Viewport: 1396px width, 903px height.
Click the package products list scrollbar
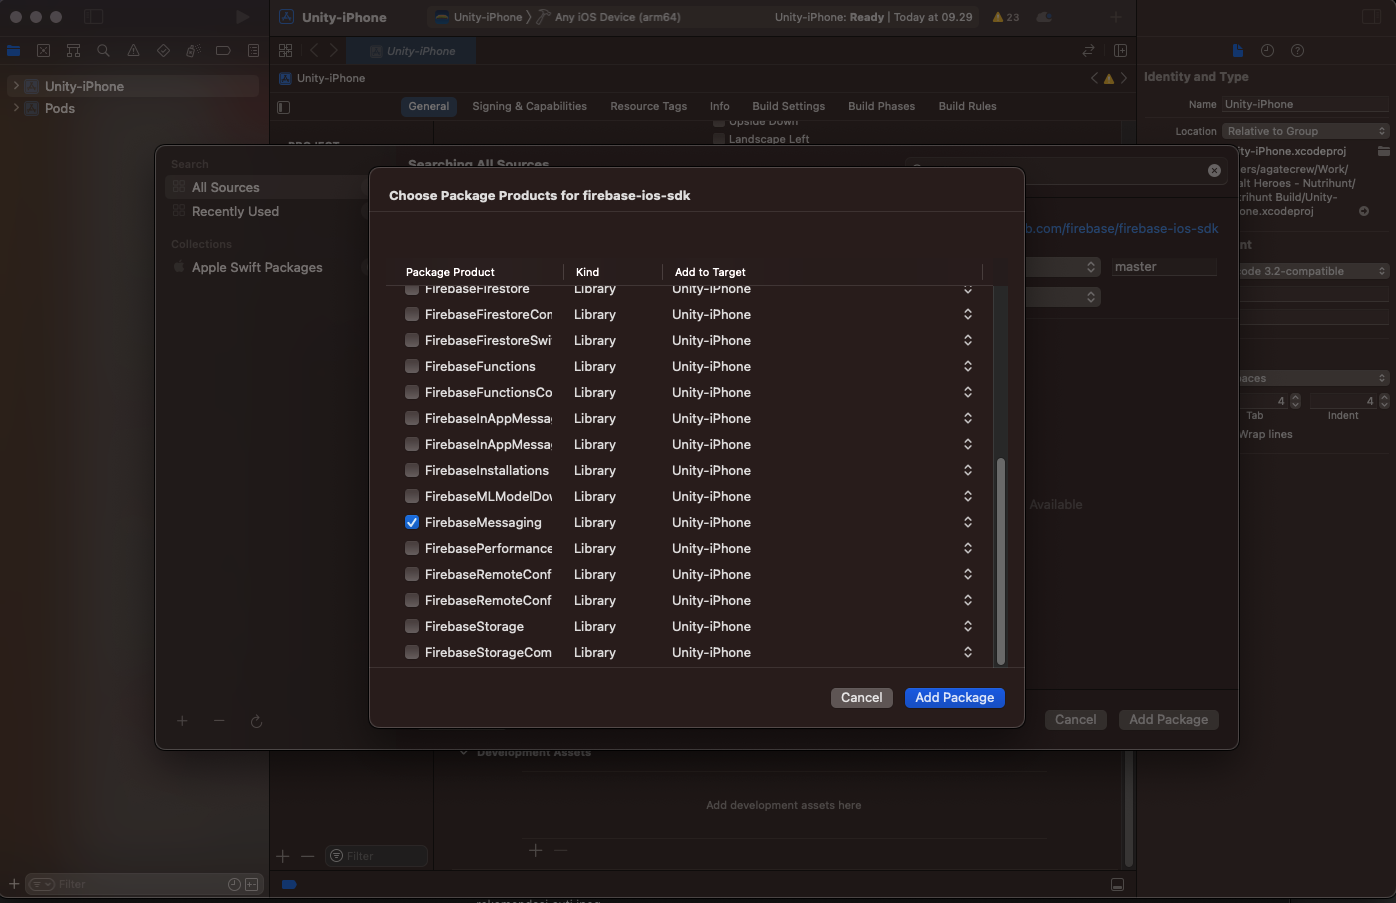coord(1000,560)
